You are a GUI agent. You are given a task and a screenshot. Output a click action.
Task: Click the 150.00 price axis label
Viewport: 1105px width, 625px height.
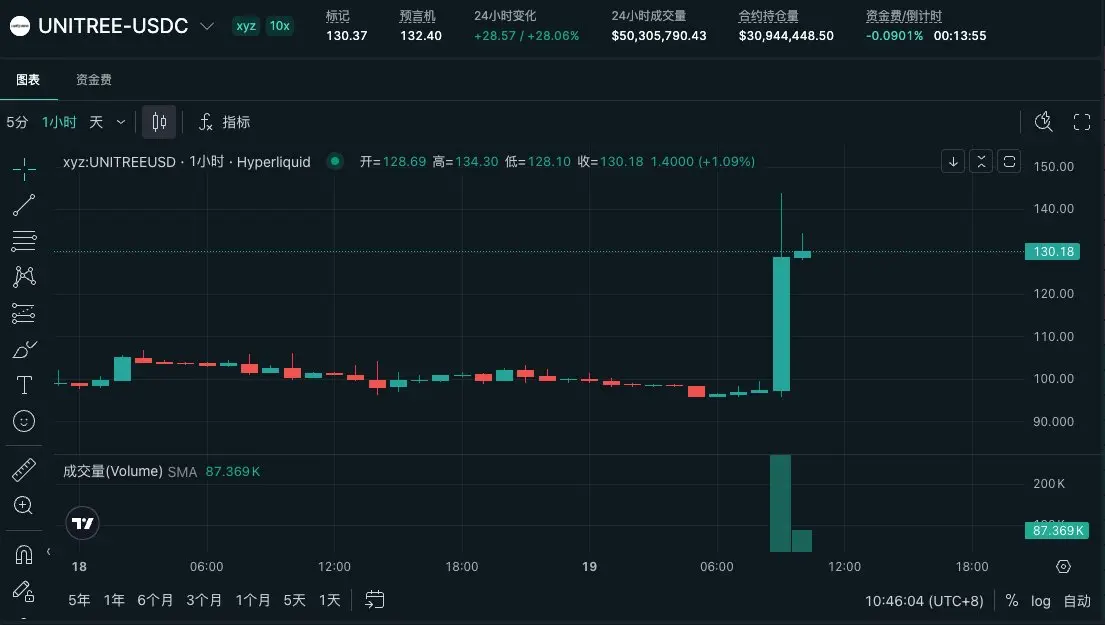coord(1054,166)
